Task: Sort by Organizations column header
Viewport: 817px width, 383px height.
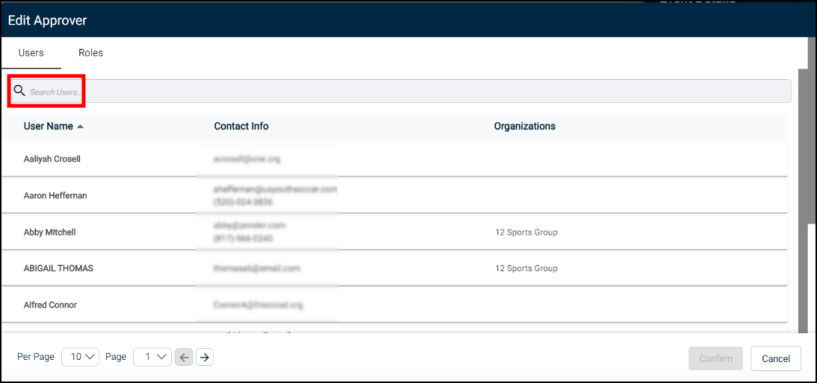Action: tap(525, 126)
